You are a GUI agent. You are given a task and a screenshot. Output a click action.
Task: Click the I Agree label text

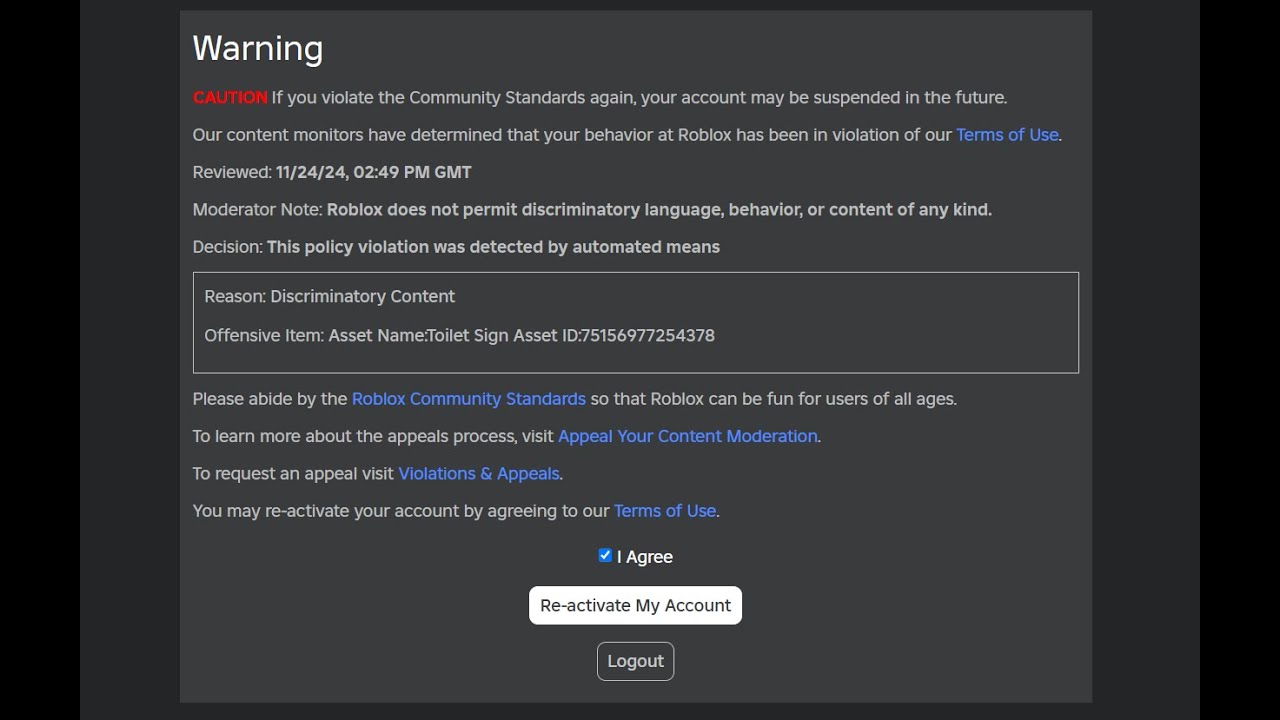(x=645, y=557)
